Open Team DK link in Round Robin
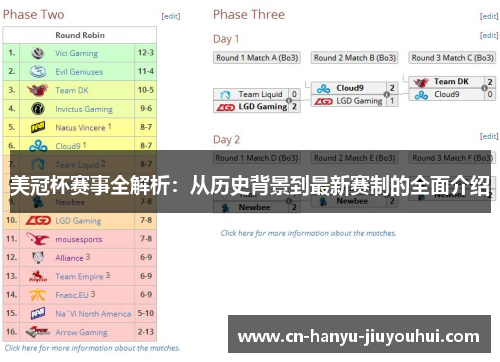Viewport: 500px width, 362px height. (x=72, y=90)
